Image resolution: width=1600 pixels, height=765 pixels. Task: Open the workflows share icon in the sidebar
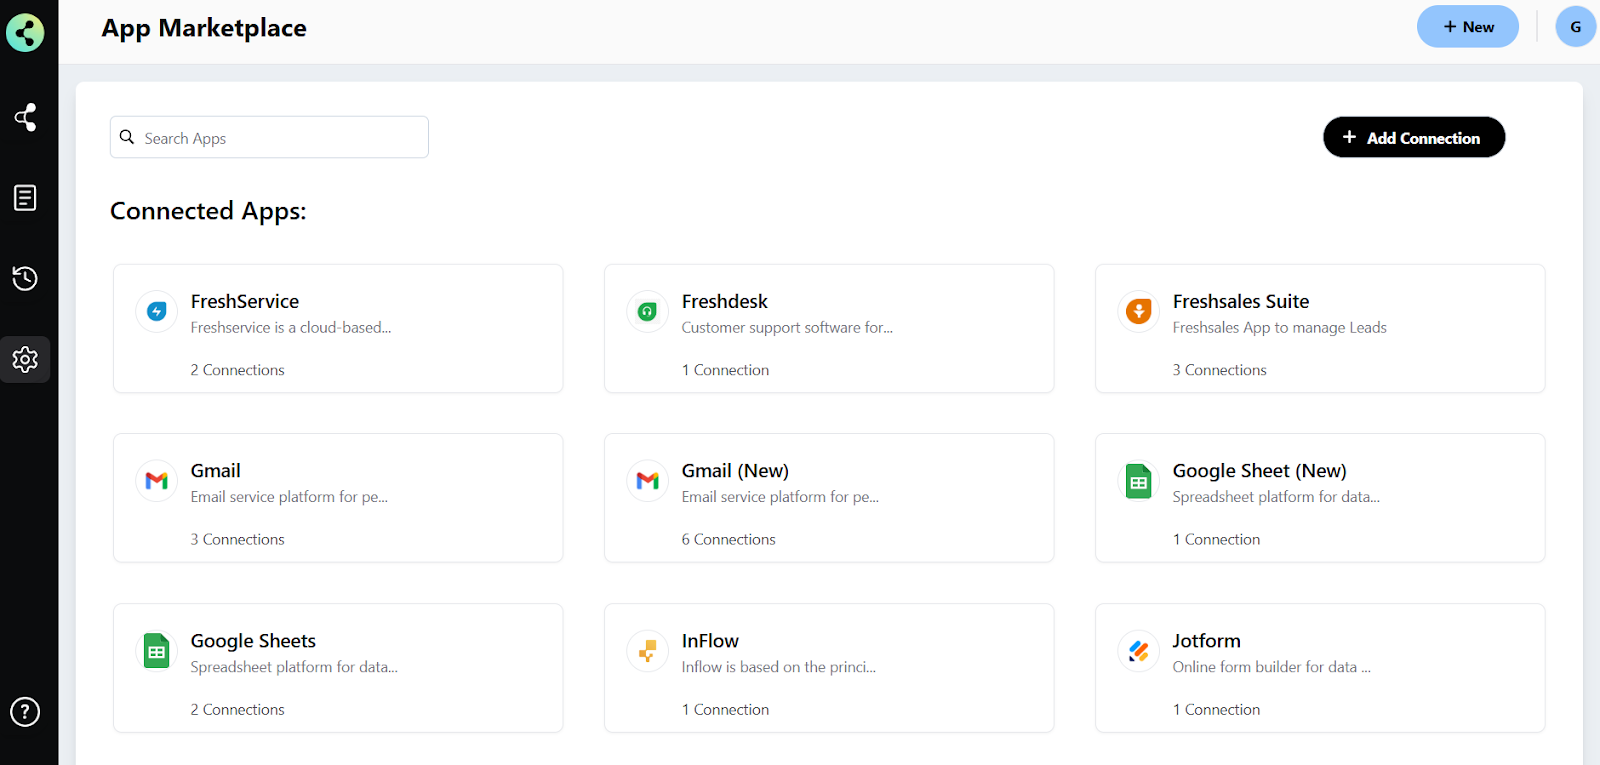25,117
